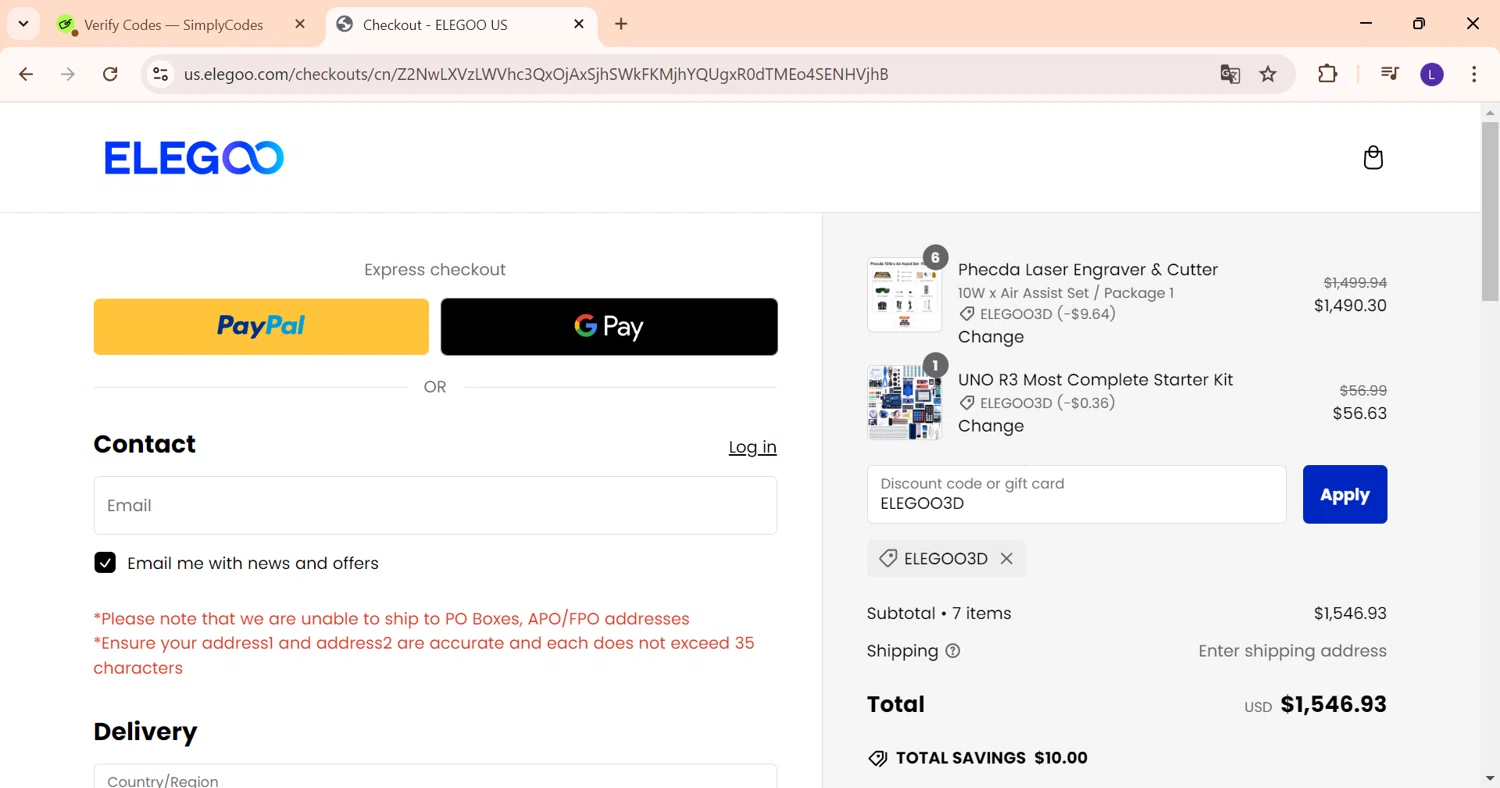Click the Google Translate icon in address bar
1500x788 pixels.
point(1230,74)
